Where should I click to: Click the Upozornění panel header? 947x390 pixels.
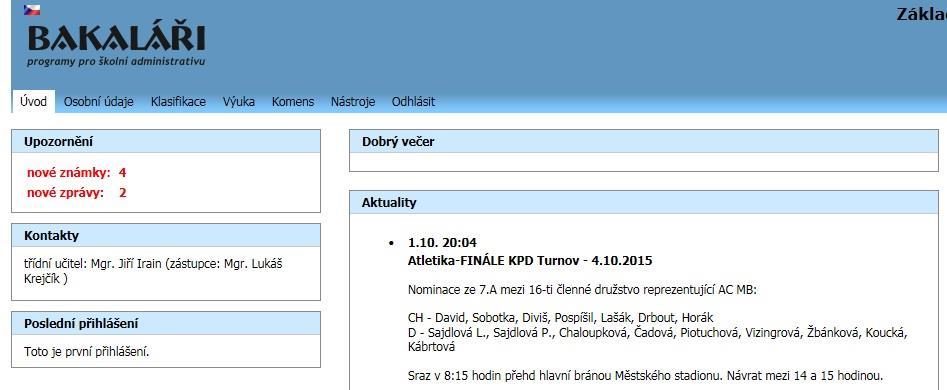(166, 142)
